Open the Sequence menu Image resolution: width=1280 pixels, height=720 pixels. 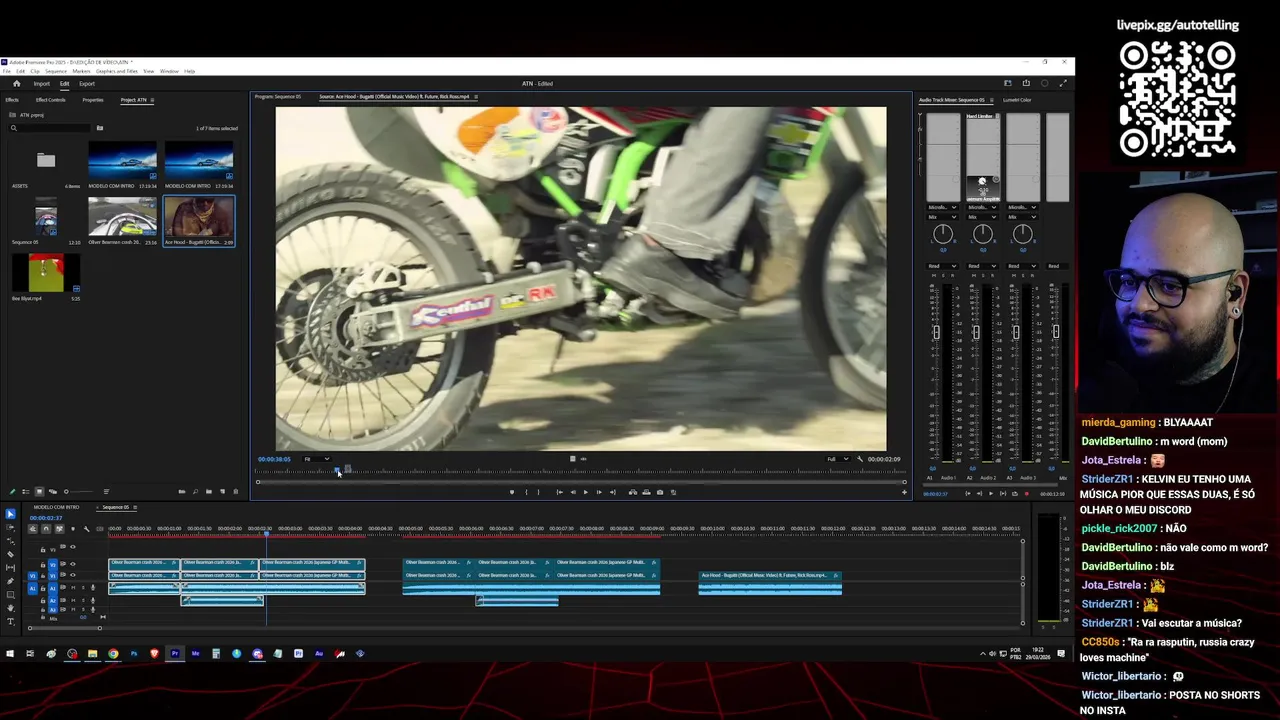pyautogui.click(x=56, y=71)
